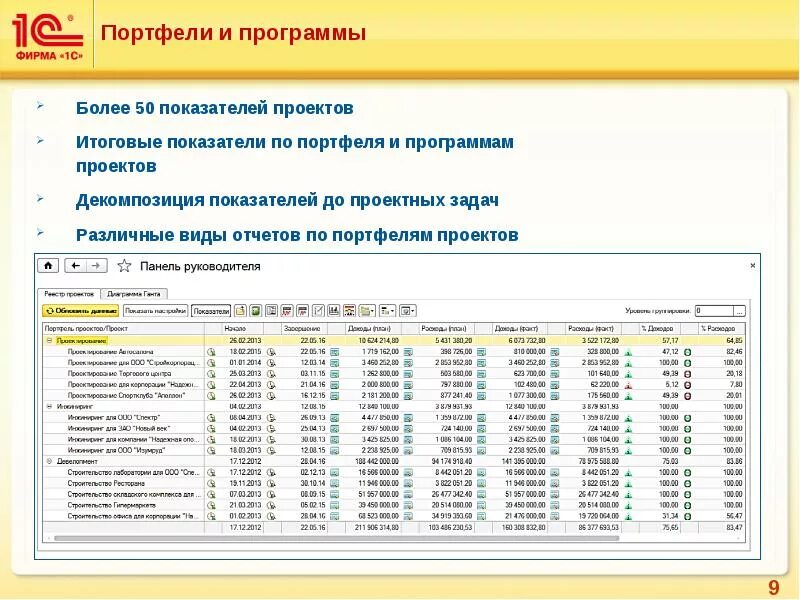Viewport: 800px width, 600px height.
Task: Click red warning triangle in Надежн... corporation row
Action: pyautogui.click(x=629, y=385)
